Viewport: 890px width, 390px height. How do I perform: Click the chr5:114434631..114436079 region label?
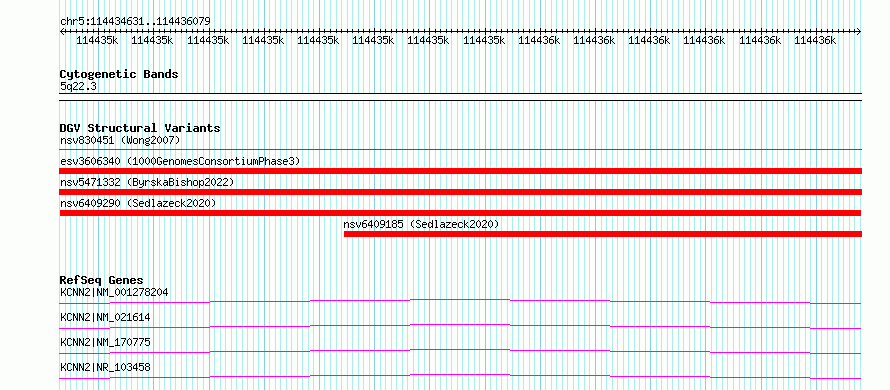click(x=135, y=21)
